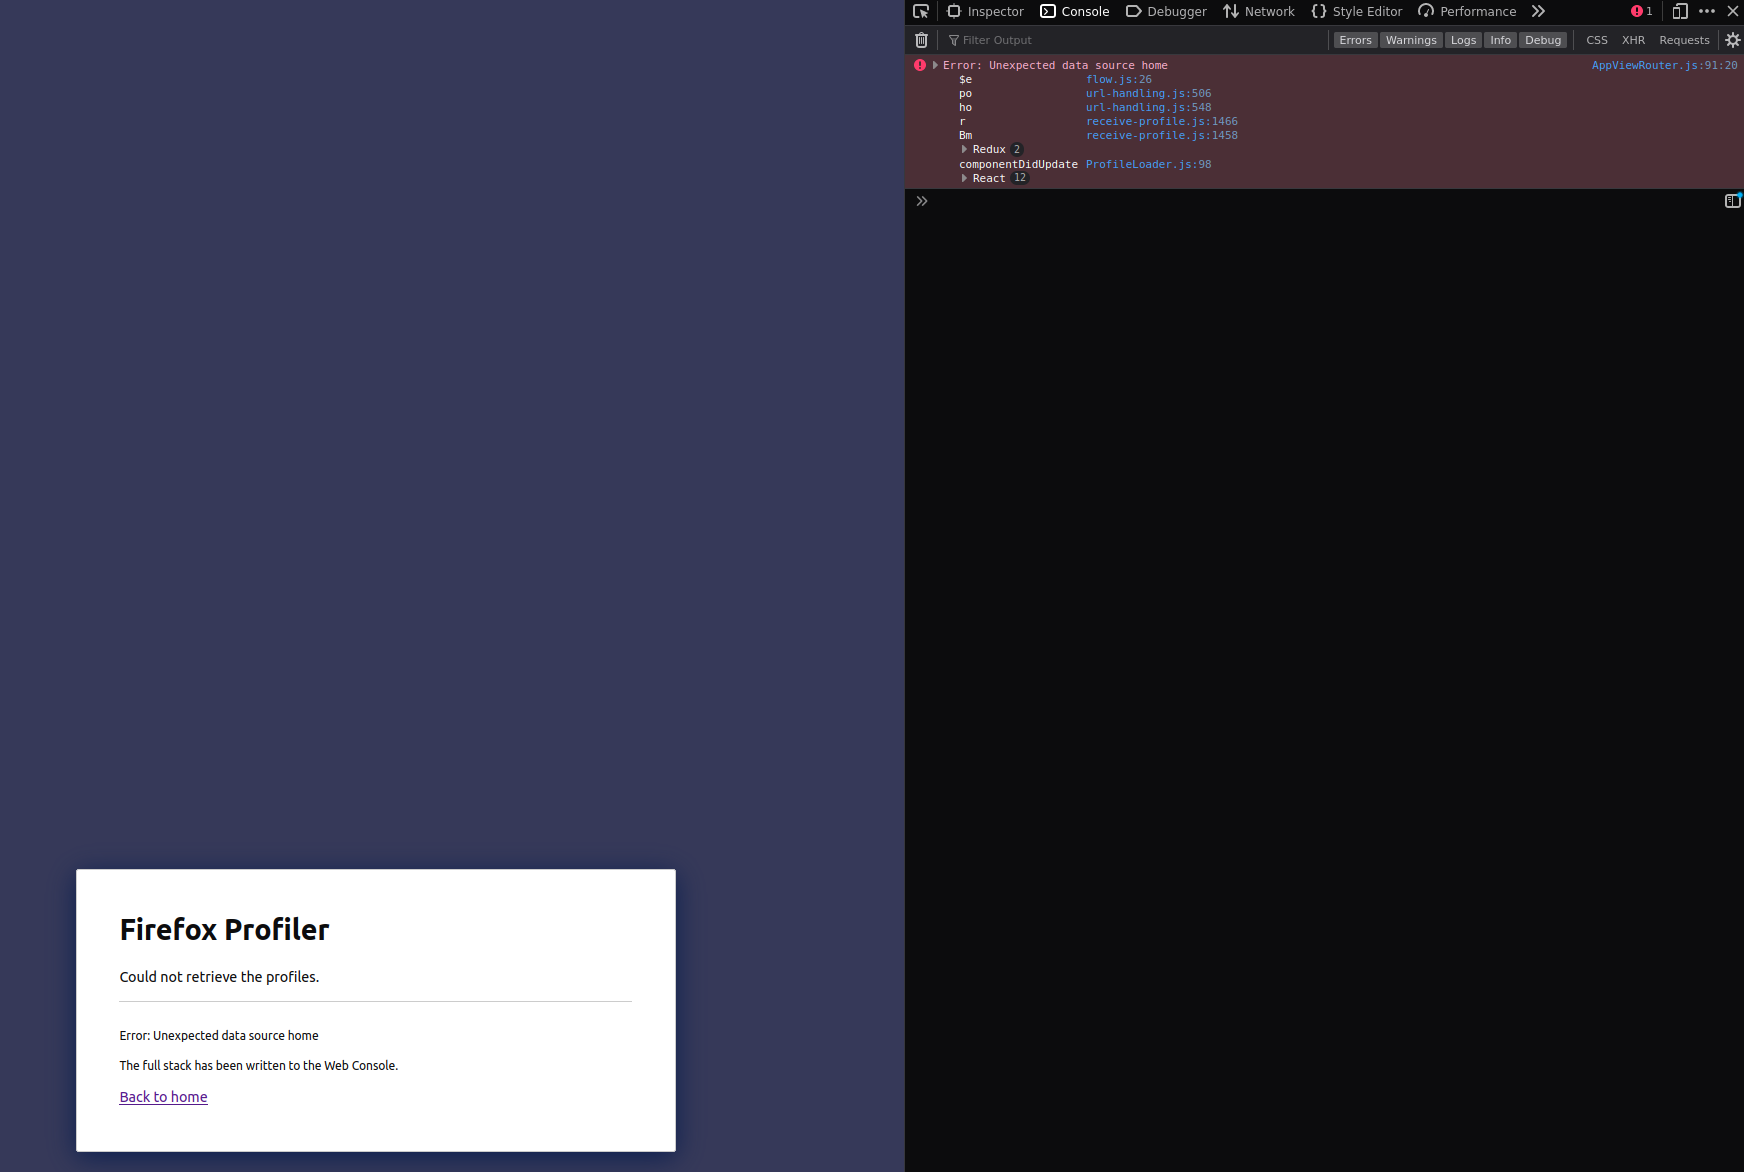Image resolution: width=1744 pixels, height=1172 pixels.
Task: Follow the Back to home link
Action: click(163, 1097)
